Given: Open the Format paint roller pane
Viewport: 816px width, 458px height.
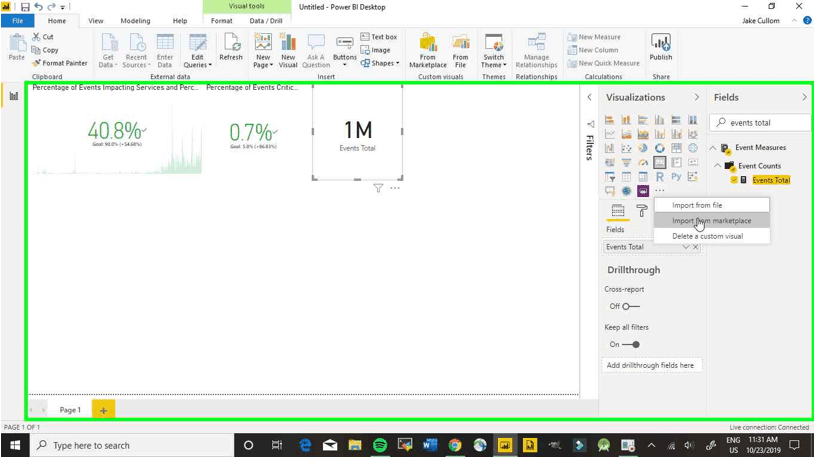Looking at the screenshot, I should click(x=642, y=210).
